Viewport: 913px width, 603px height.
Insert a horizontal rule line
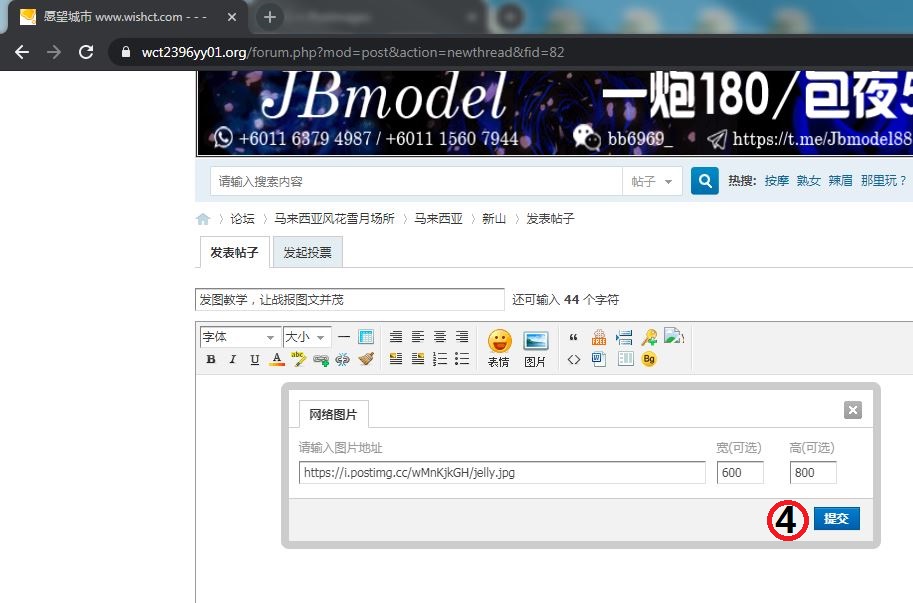point(344,337)
